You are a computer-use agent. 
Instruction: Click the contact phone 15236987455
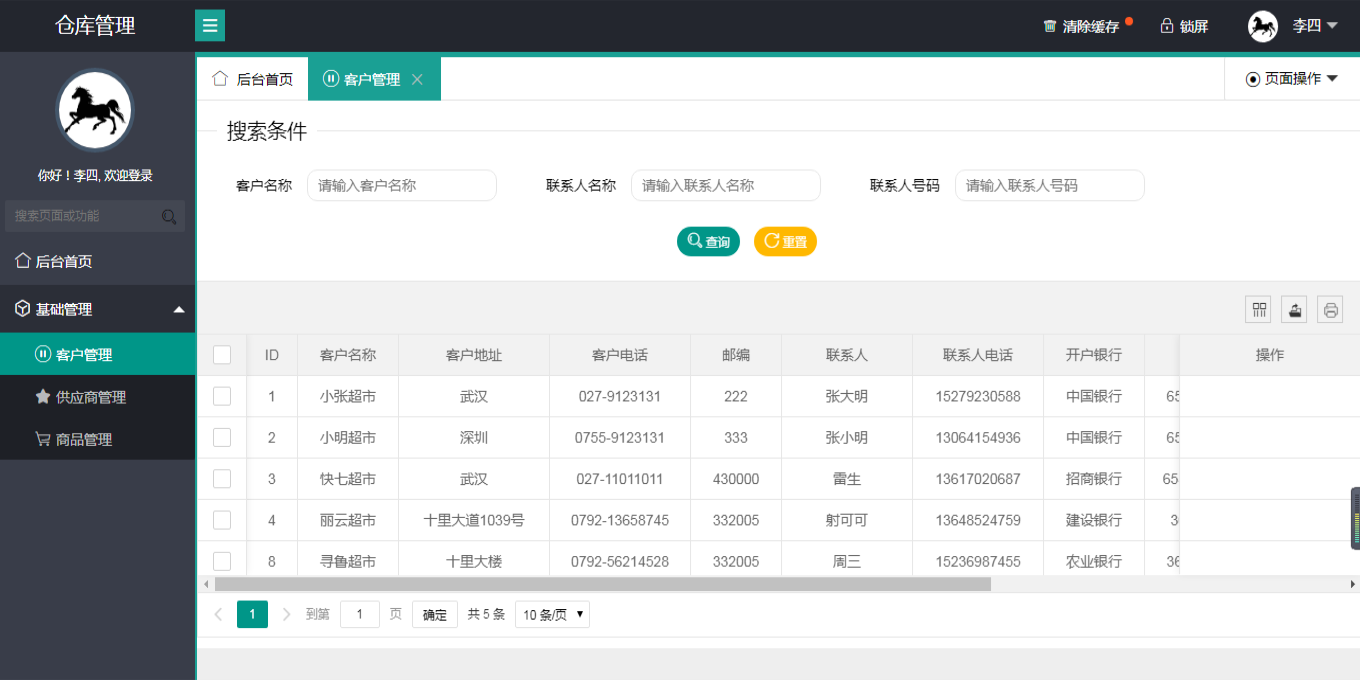(x=978, y=561)
